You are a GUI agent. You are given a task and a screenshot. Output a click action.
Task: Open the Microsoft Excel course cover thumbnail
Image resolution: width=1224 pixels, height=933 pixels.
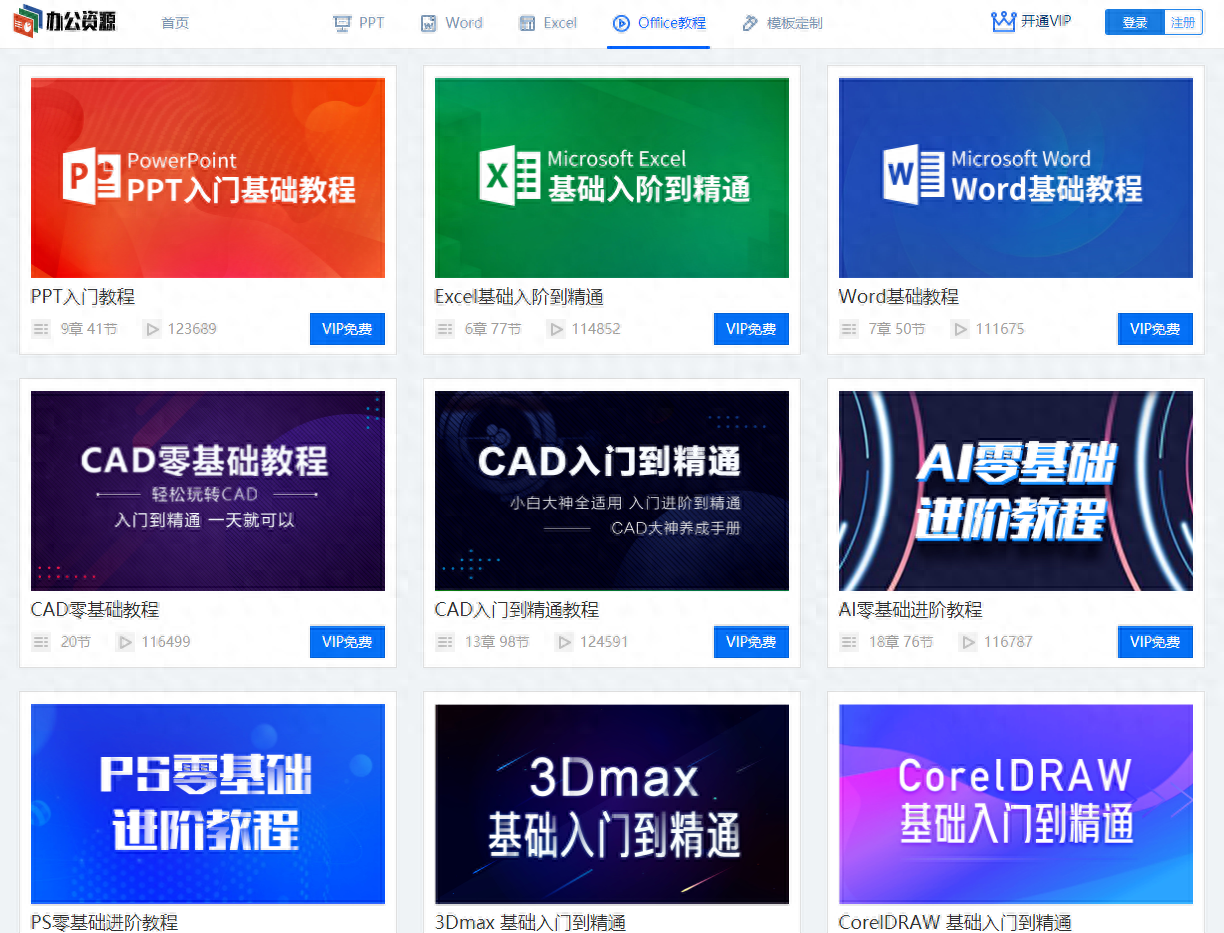click(612, 178)
